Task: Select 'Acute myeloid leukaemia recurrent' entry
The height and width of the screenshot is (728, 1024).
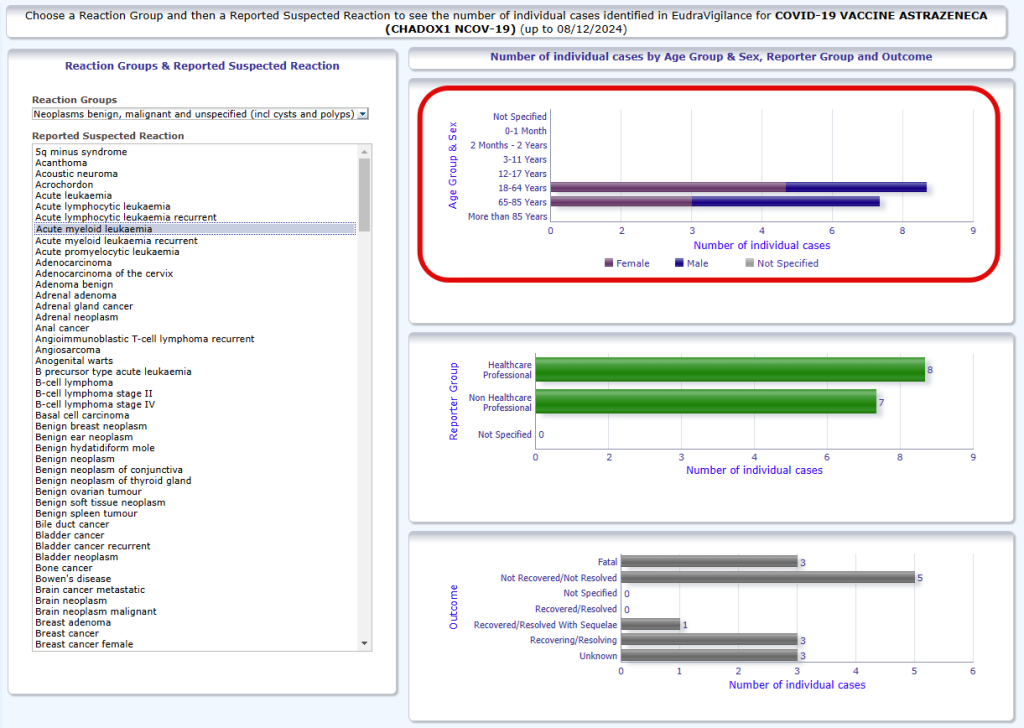Action: point(116,241)
